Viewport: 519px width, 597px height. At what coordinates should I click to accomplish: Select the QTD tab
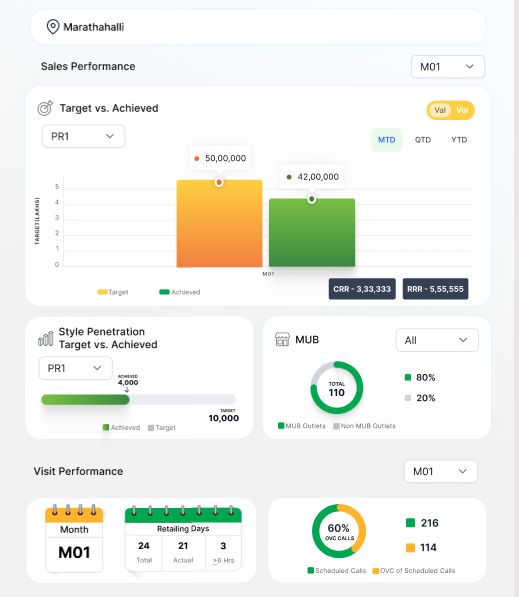click(423, 140)
